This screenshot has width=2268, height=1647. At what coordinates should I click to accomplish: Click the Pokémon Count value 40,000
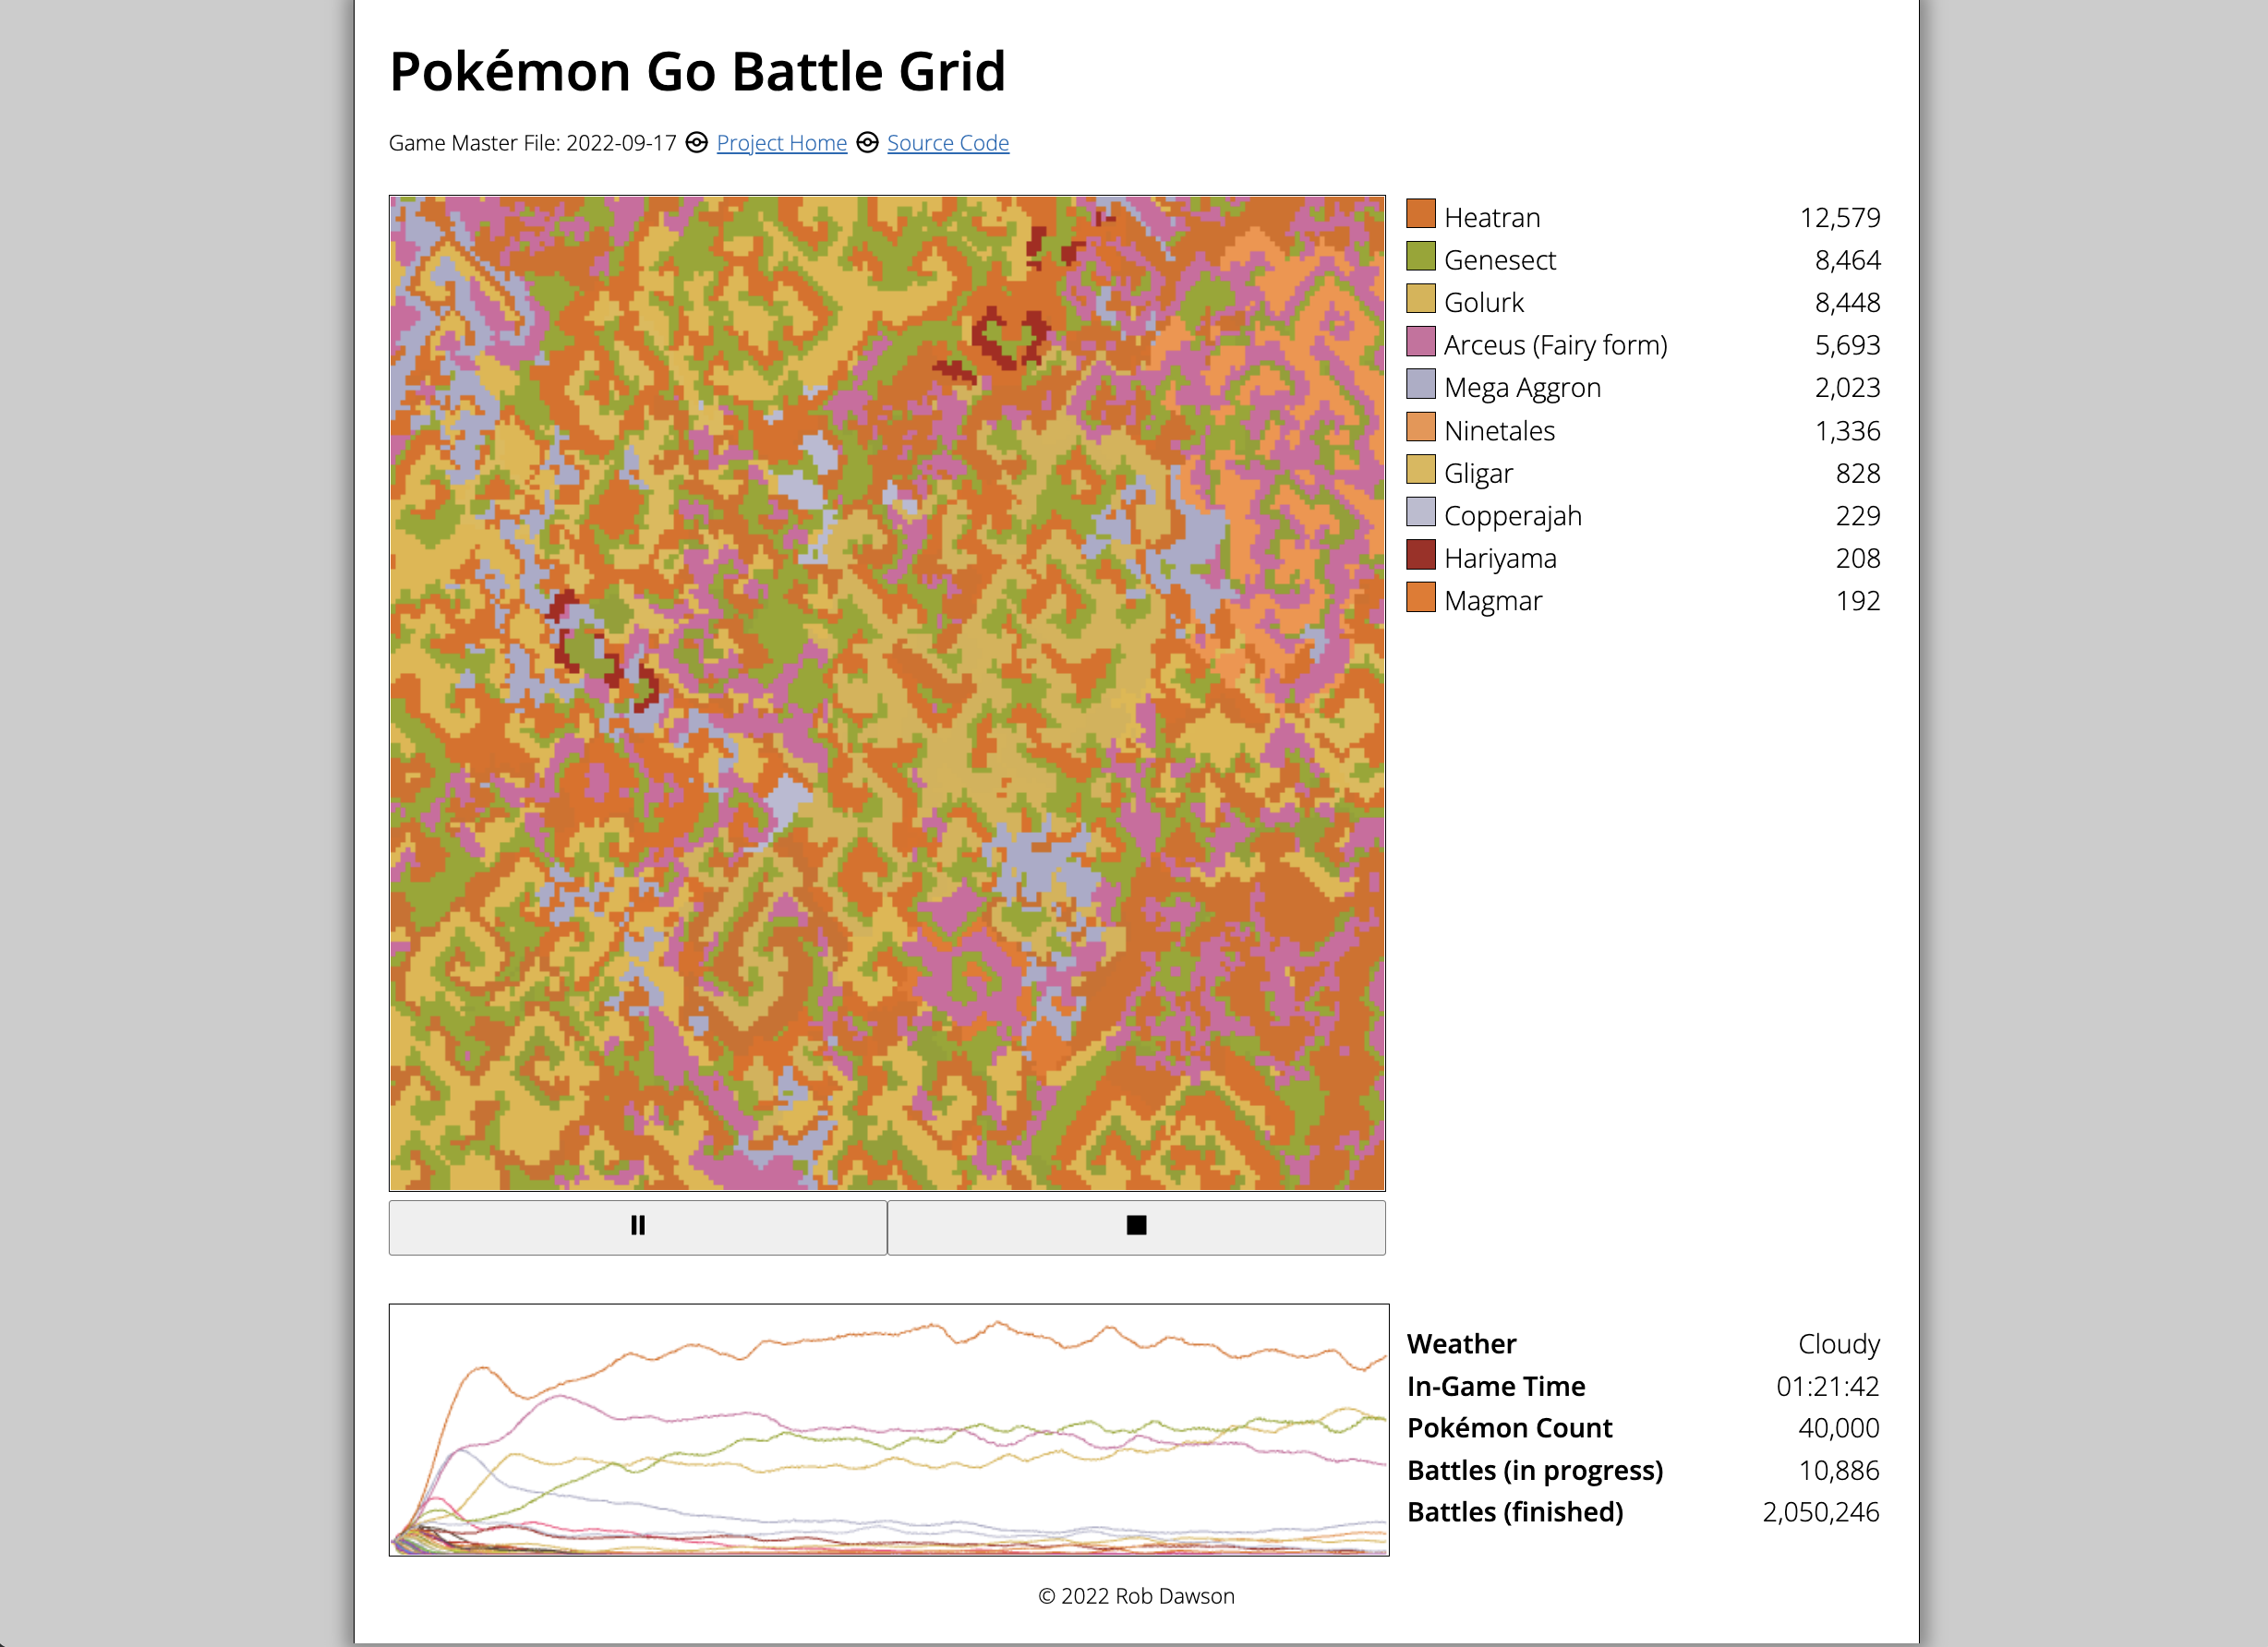[x=1838, y=1428]
